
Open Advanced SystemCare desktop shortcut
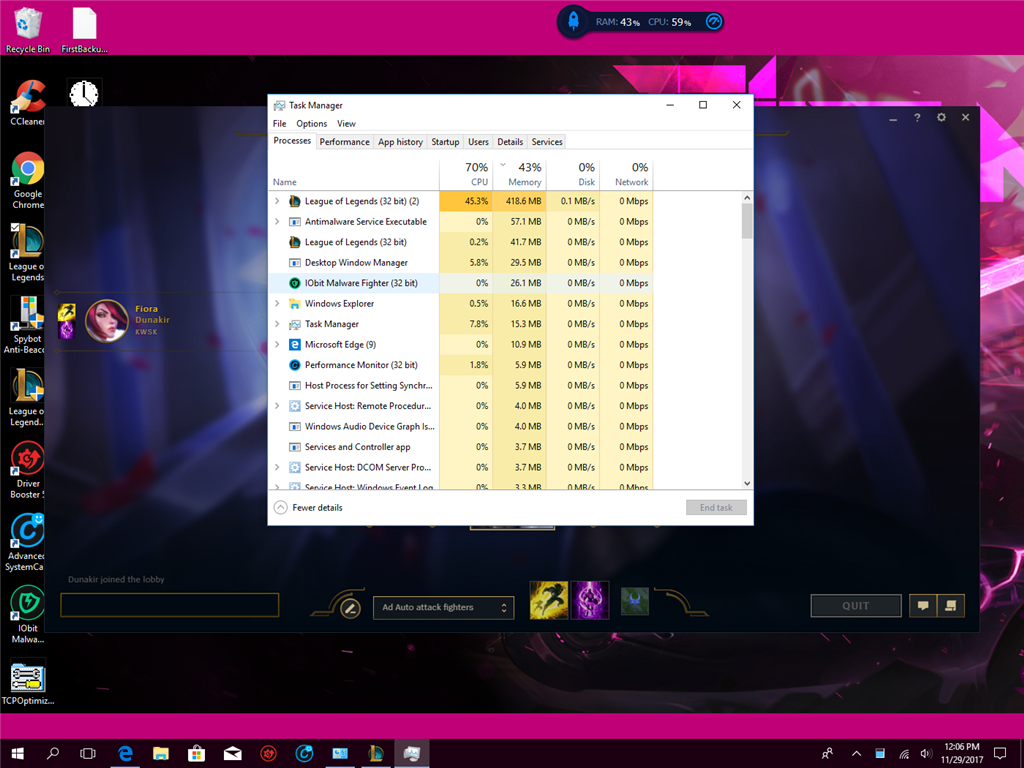point(26,542)
